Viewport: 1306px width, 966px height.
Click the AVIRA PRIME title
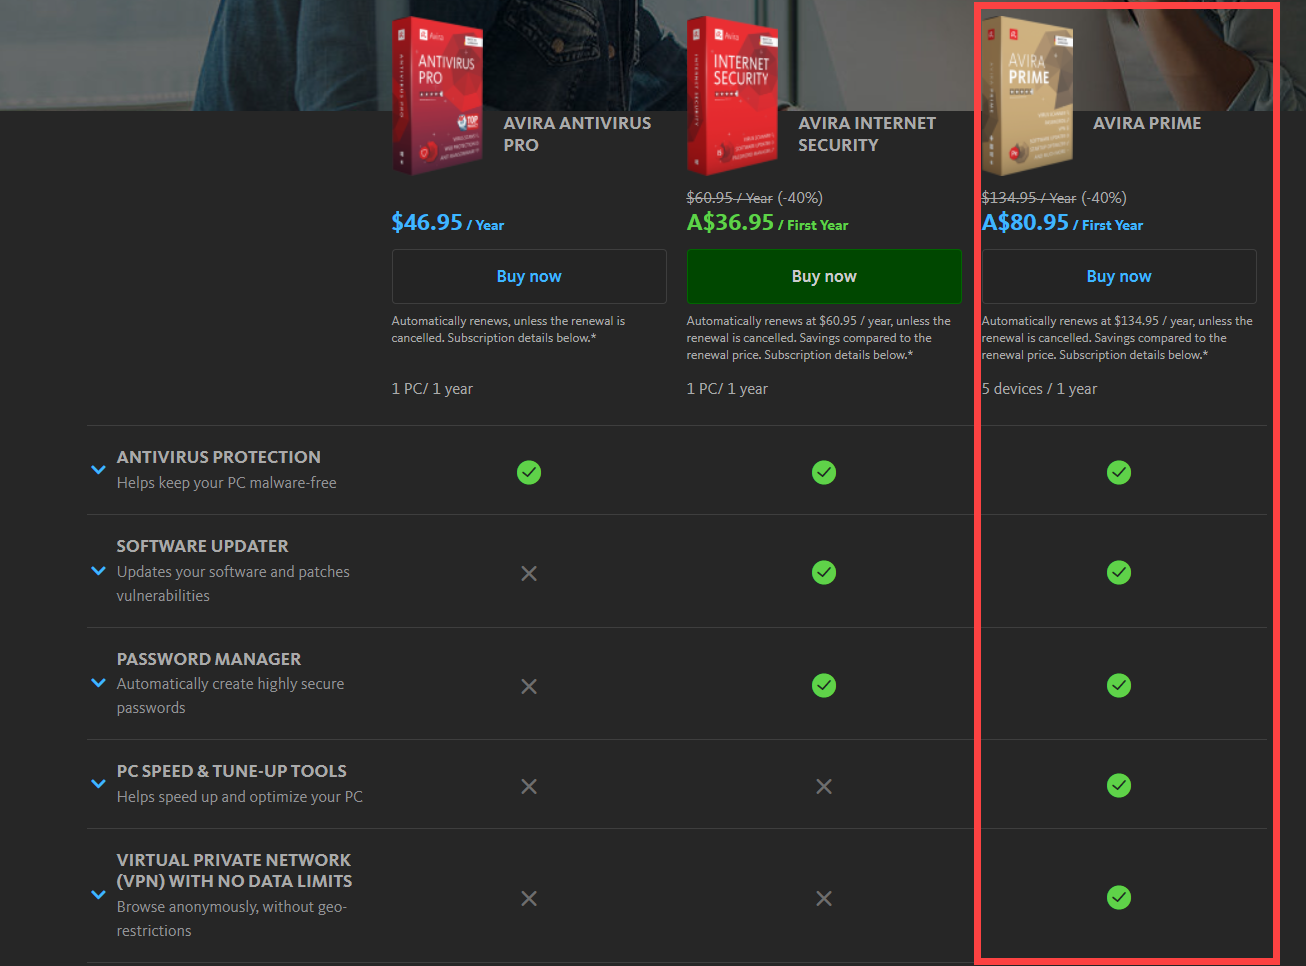tap(1147, 123)
